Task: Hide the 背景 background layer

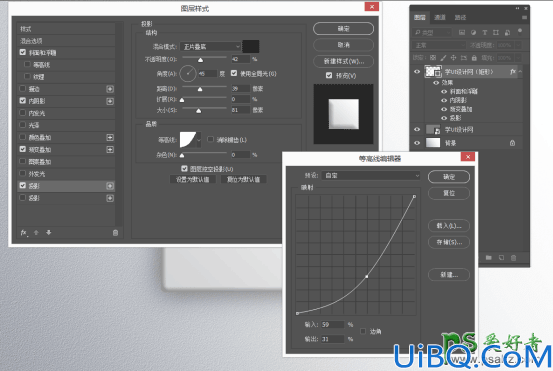Action: [417, 143]
